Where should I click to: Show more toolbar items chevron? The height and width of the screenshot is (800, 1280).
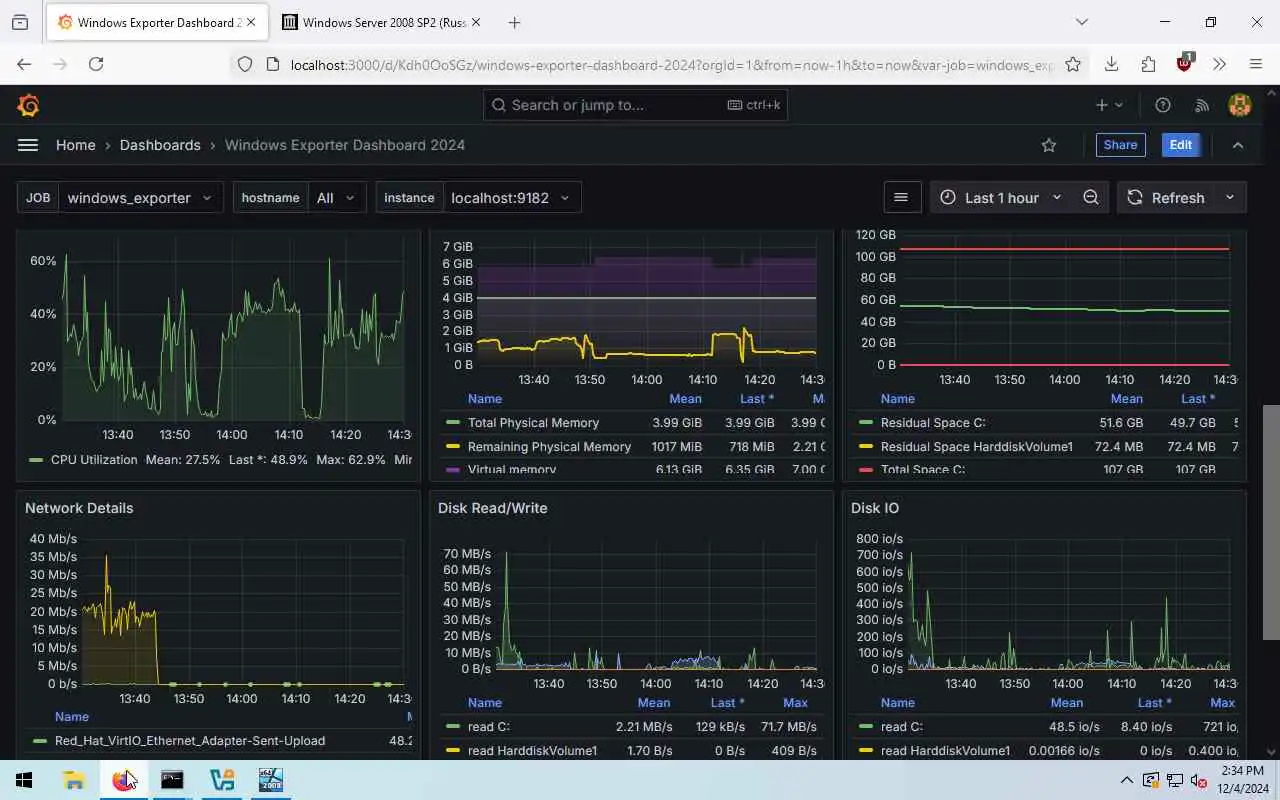(x=1219, y=64)
